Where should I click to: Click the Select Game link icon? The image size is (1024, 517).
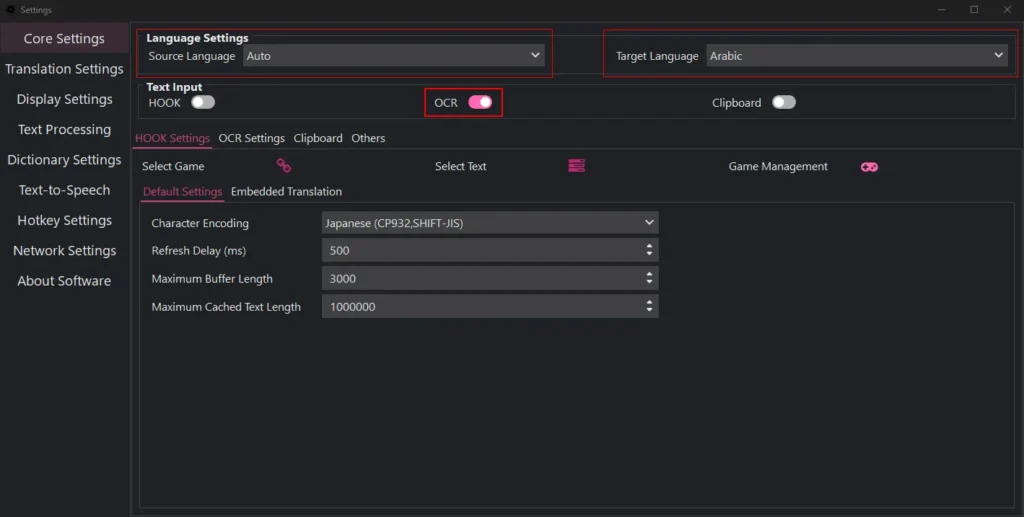[283, 166]
